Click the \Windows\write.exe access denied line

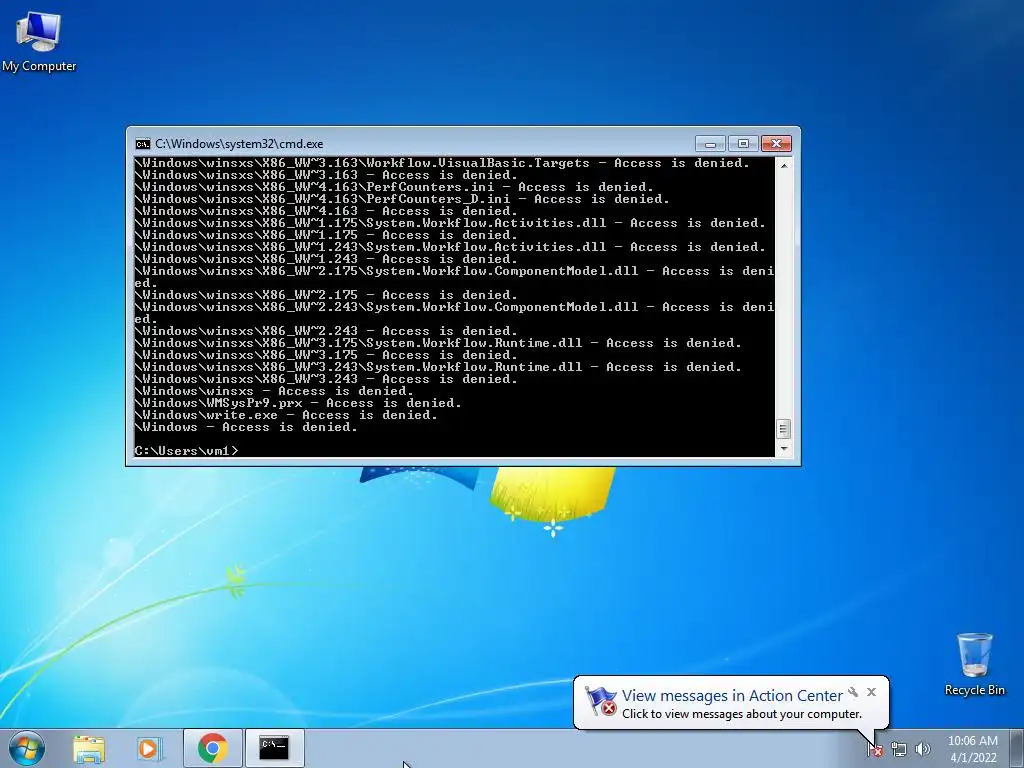pos(286,415)
